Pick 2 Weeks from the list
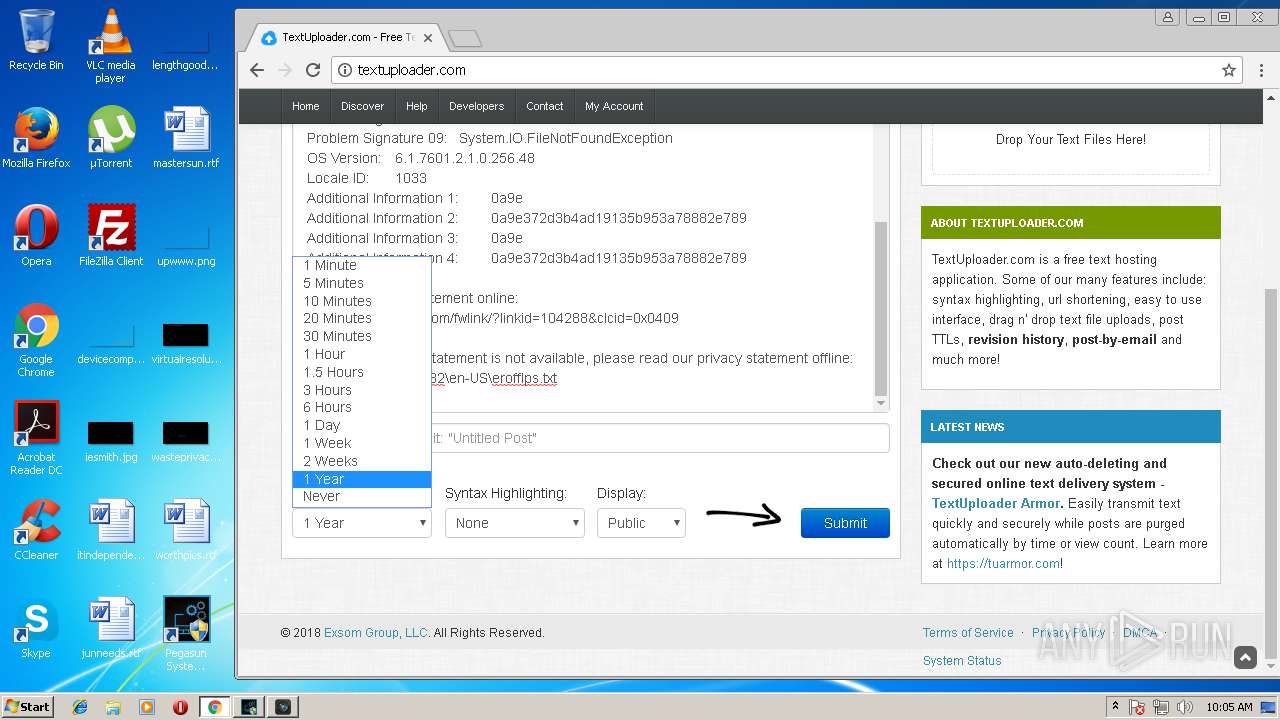The height and width of the screenshot is (720, 1280). [362, 461]
